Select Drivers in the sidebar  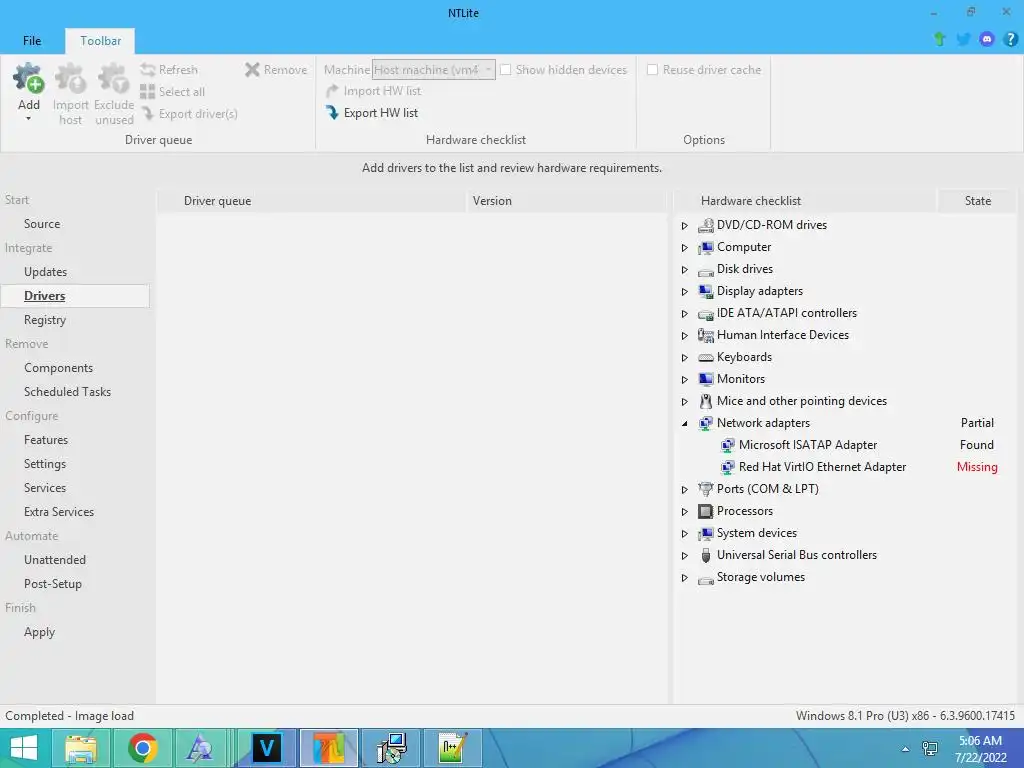75,296
